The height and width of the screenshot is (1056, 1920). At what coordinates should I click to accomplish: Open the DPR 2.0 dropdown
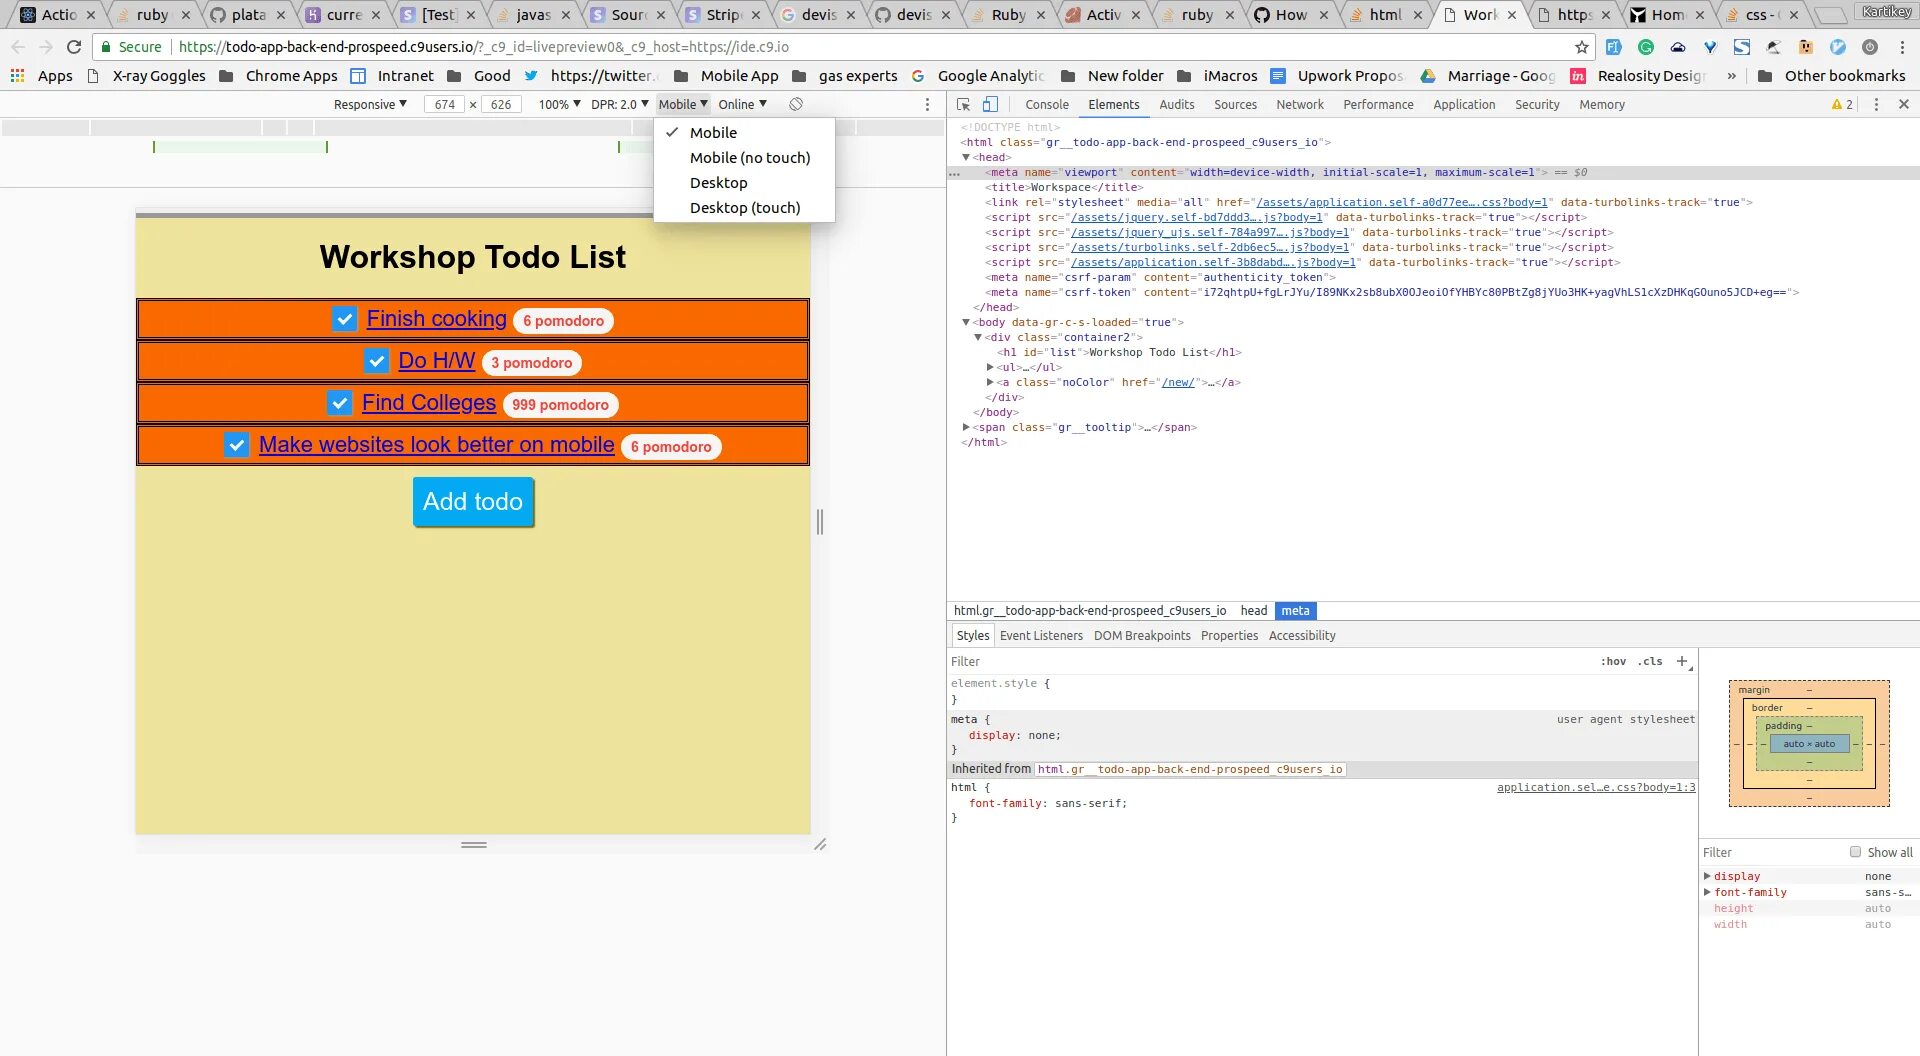click(620, 104)
